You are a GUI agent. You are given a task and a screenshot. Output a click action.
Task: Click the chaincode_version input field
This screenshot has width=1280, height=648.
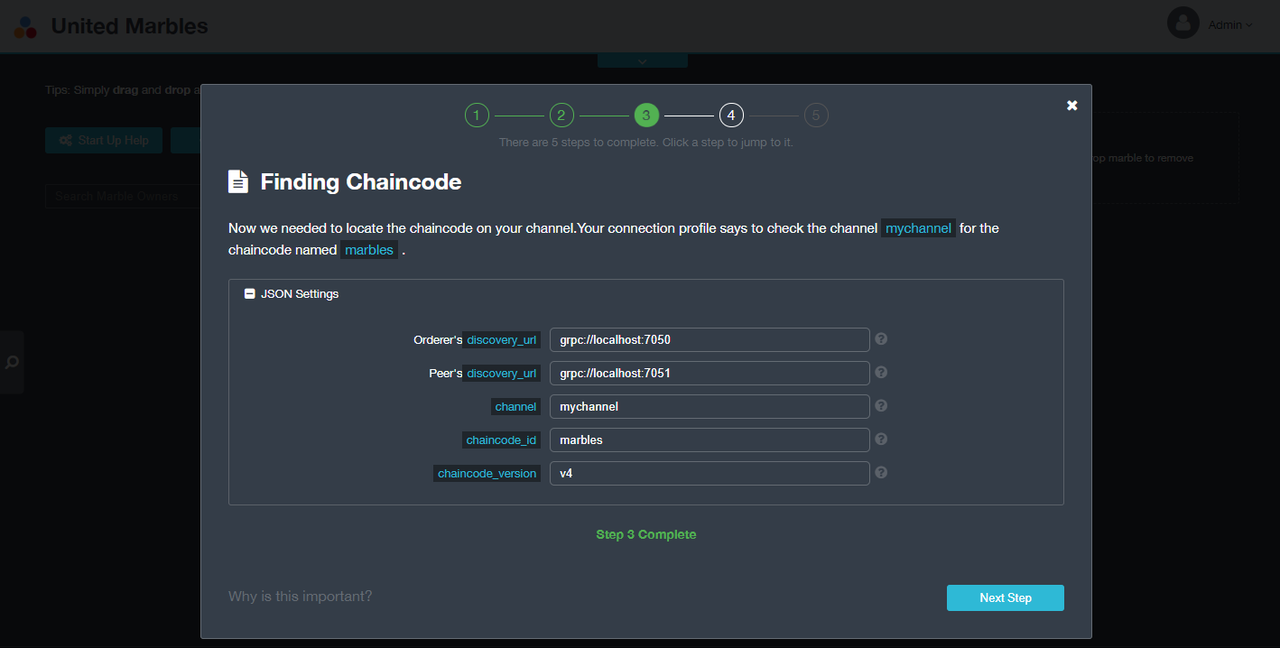pyautogui.click(x=709, y=473)
